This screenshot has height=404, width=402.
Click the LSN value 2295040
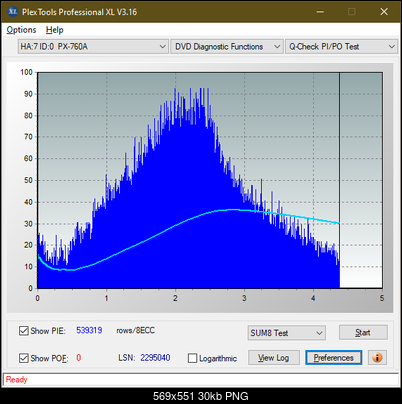(x=155, y=358)
